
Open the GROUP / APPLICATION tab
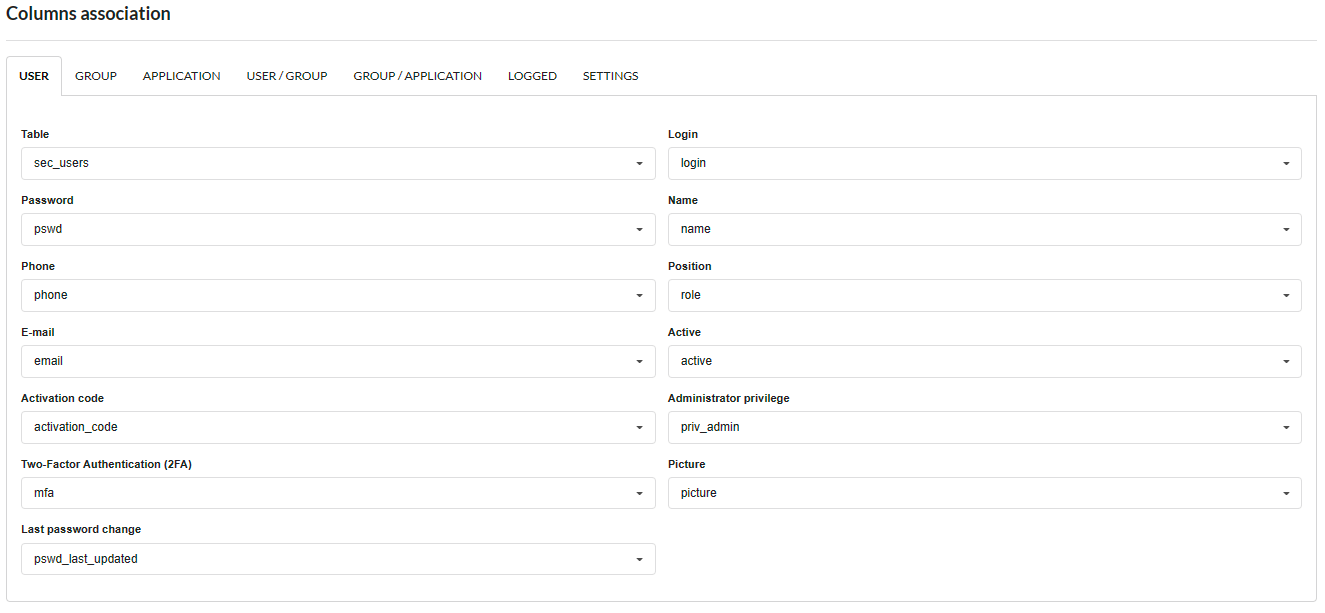(x=417, y=75)
